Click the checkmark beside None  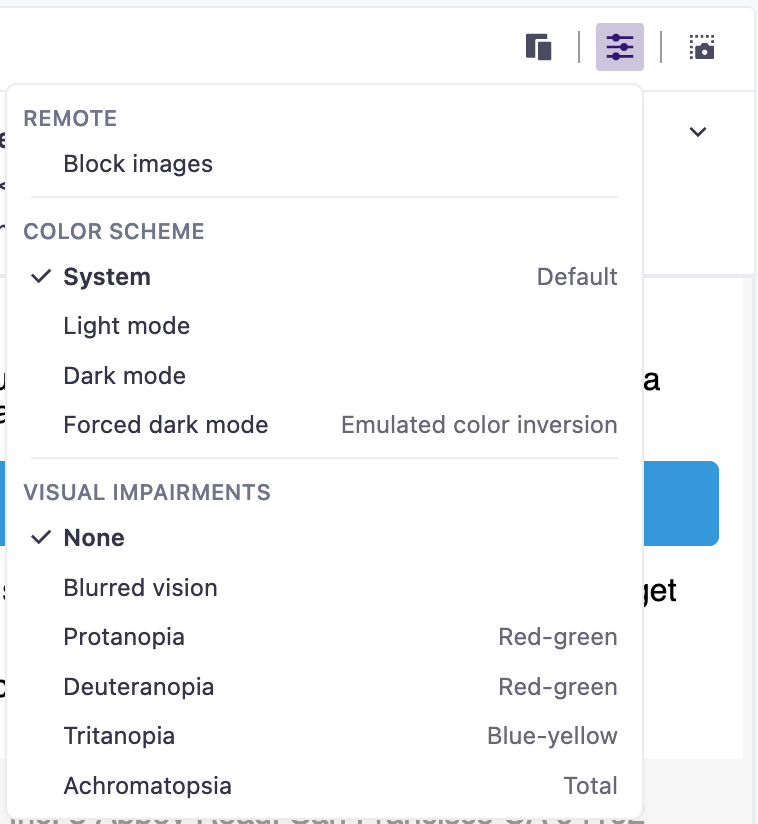[x=41, y=538]
